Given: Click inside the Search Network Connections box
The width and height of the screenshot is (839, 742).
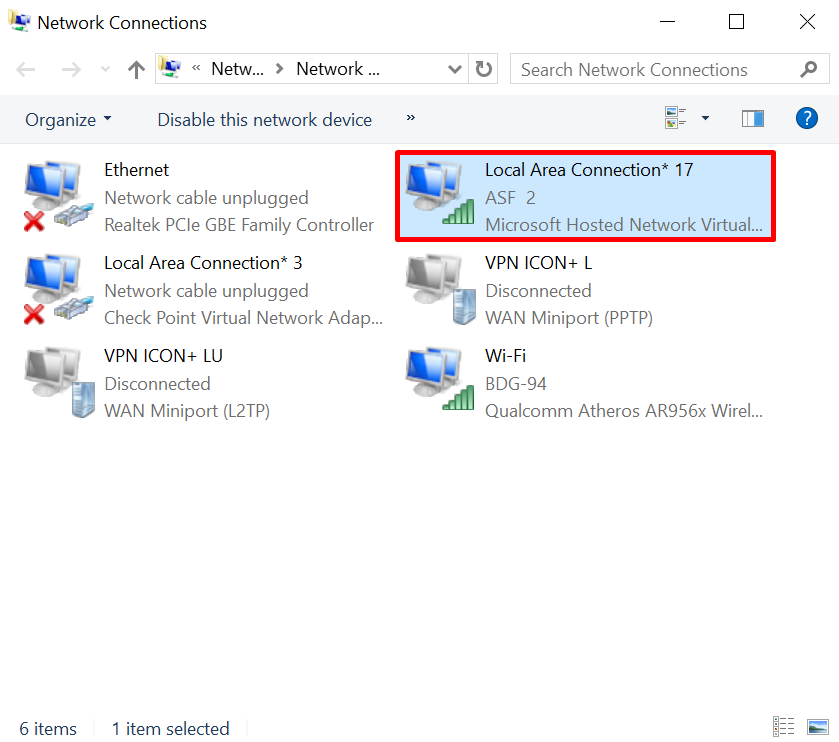Looking at the screenshot, I should pyautogui.click(x=650, y=69).
